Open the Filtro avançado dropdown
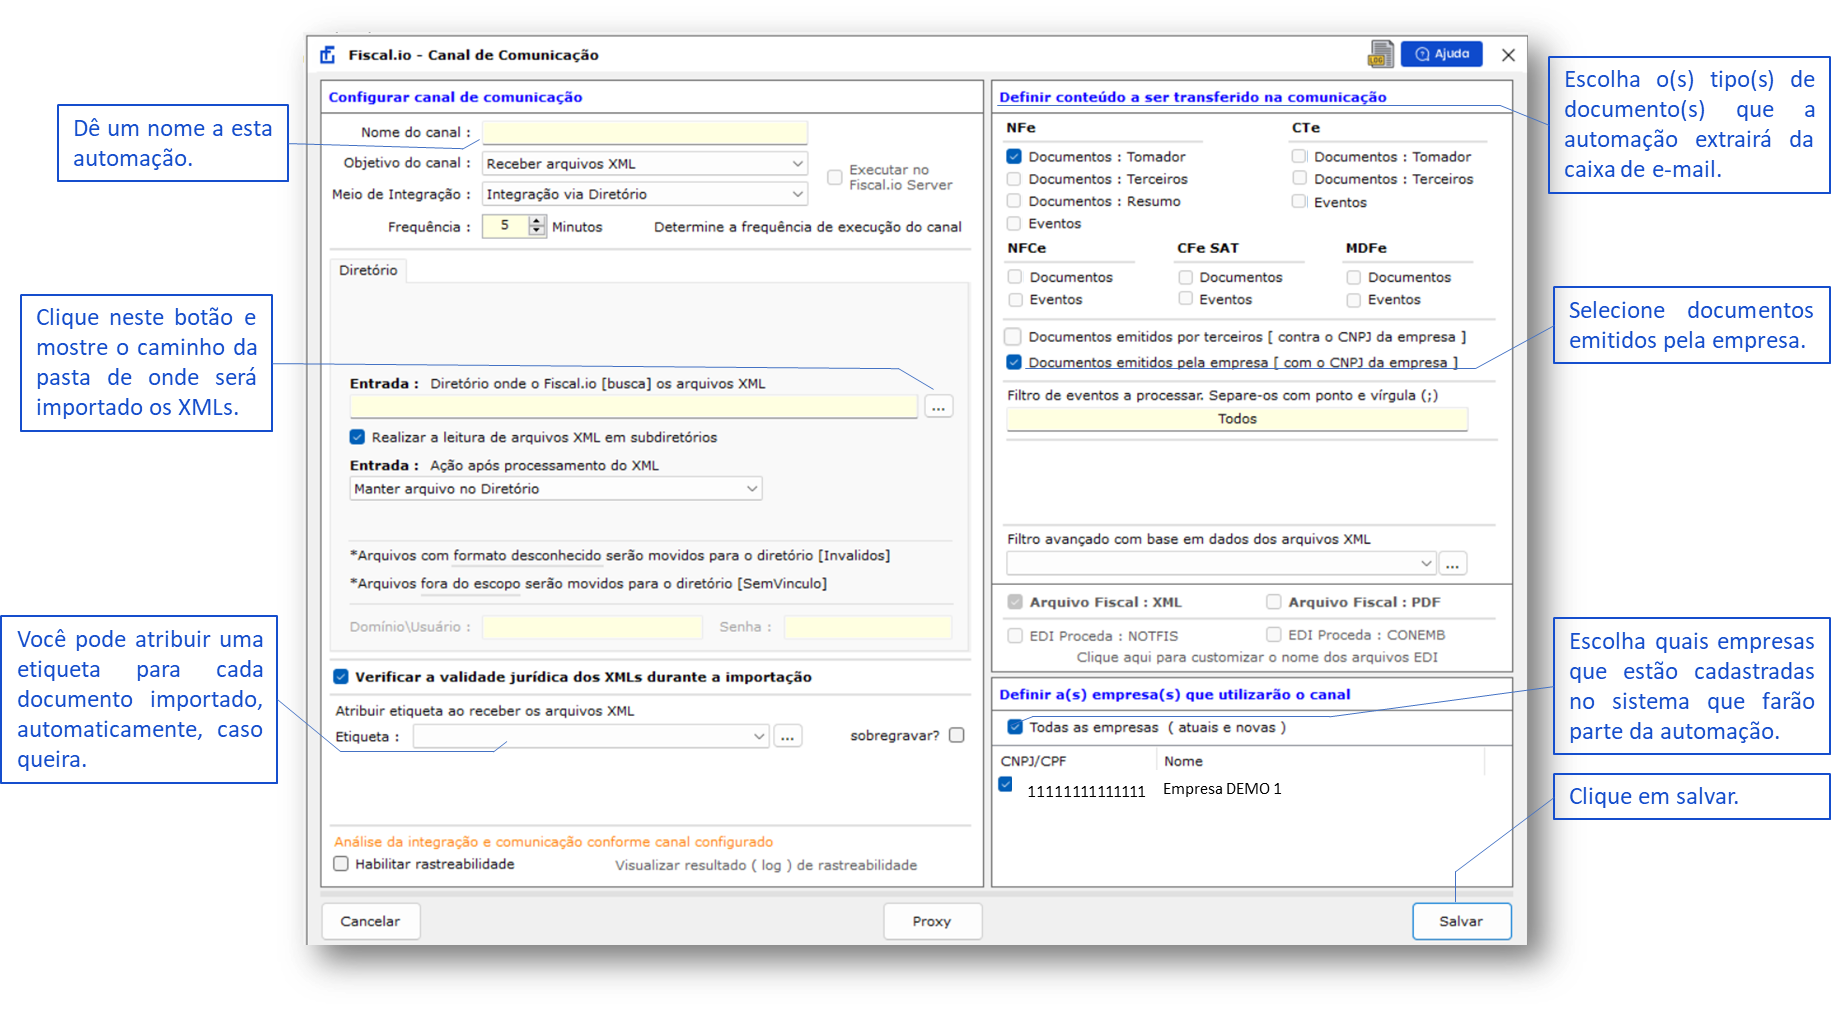The width and height of the screenshot is (1831, 1010). [x=1221, y=563]
